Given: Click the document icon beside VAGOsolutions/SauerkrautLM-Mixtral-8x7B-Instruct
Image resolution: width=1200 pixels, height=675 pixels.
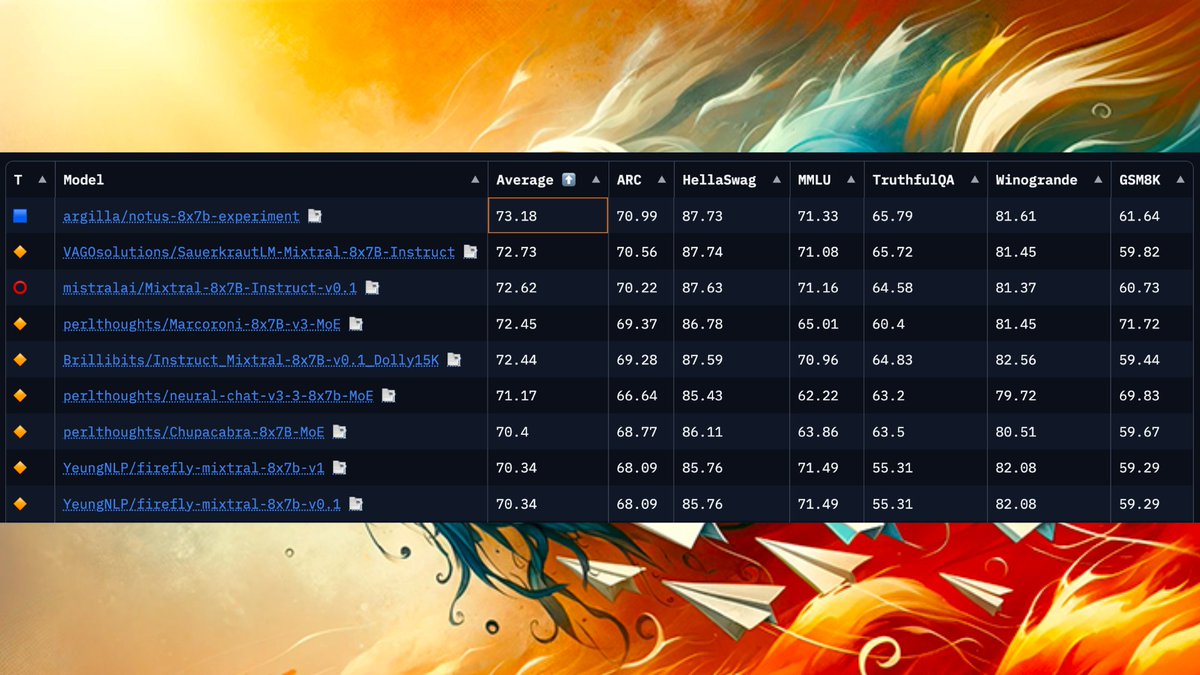Looking at the screenshot, I should tap(470, 252).
